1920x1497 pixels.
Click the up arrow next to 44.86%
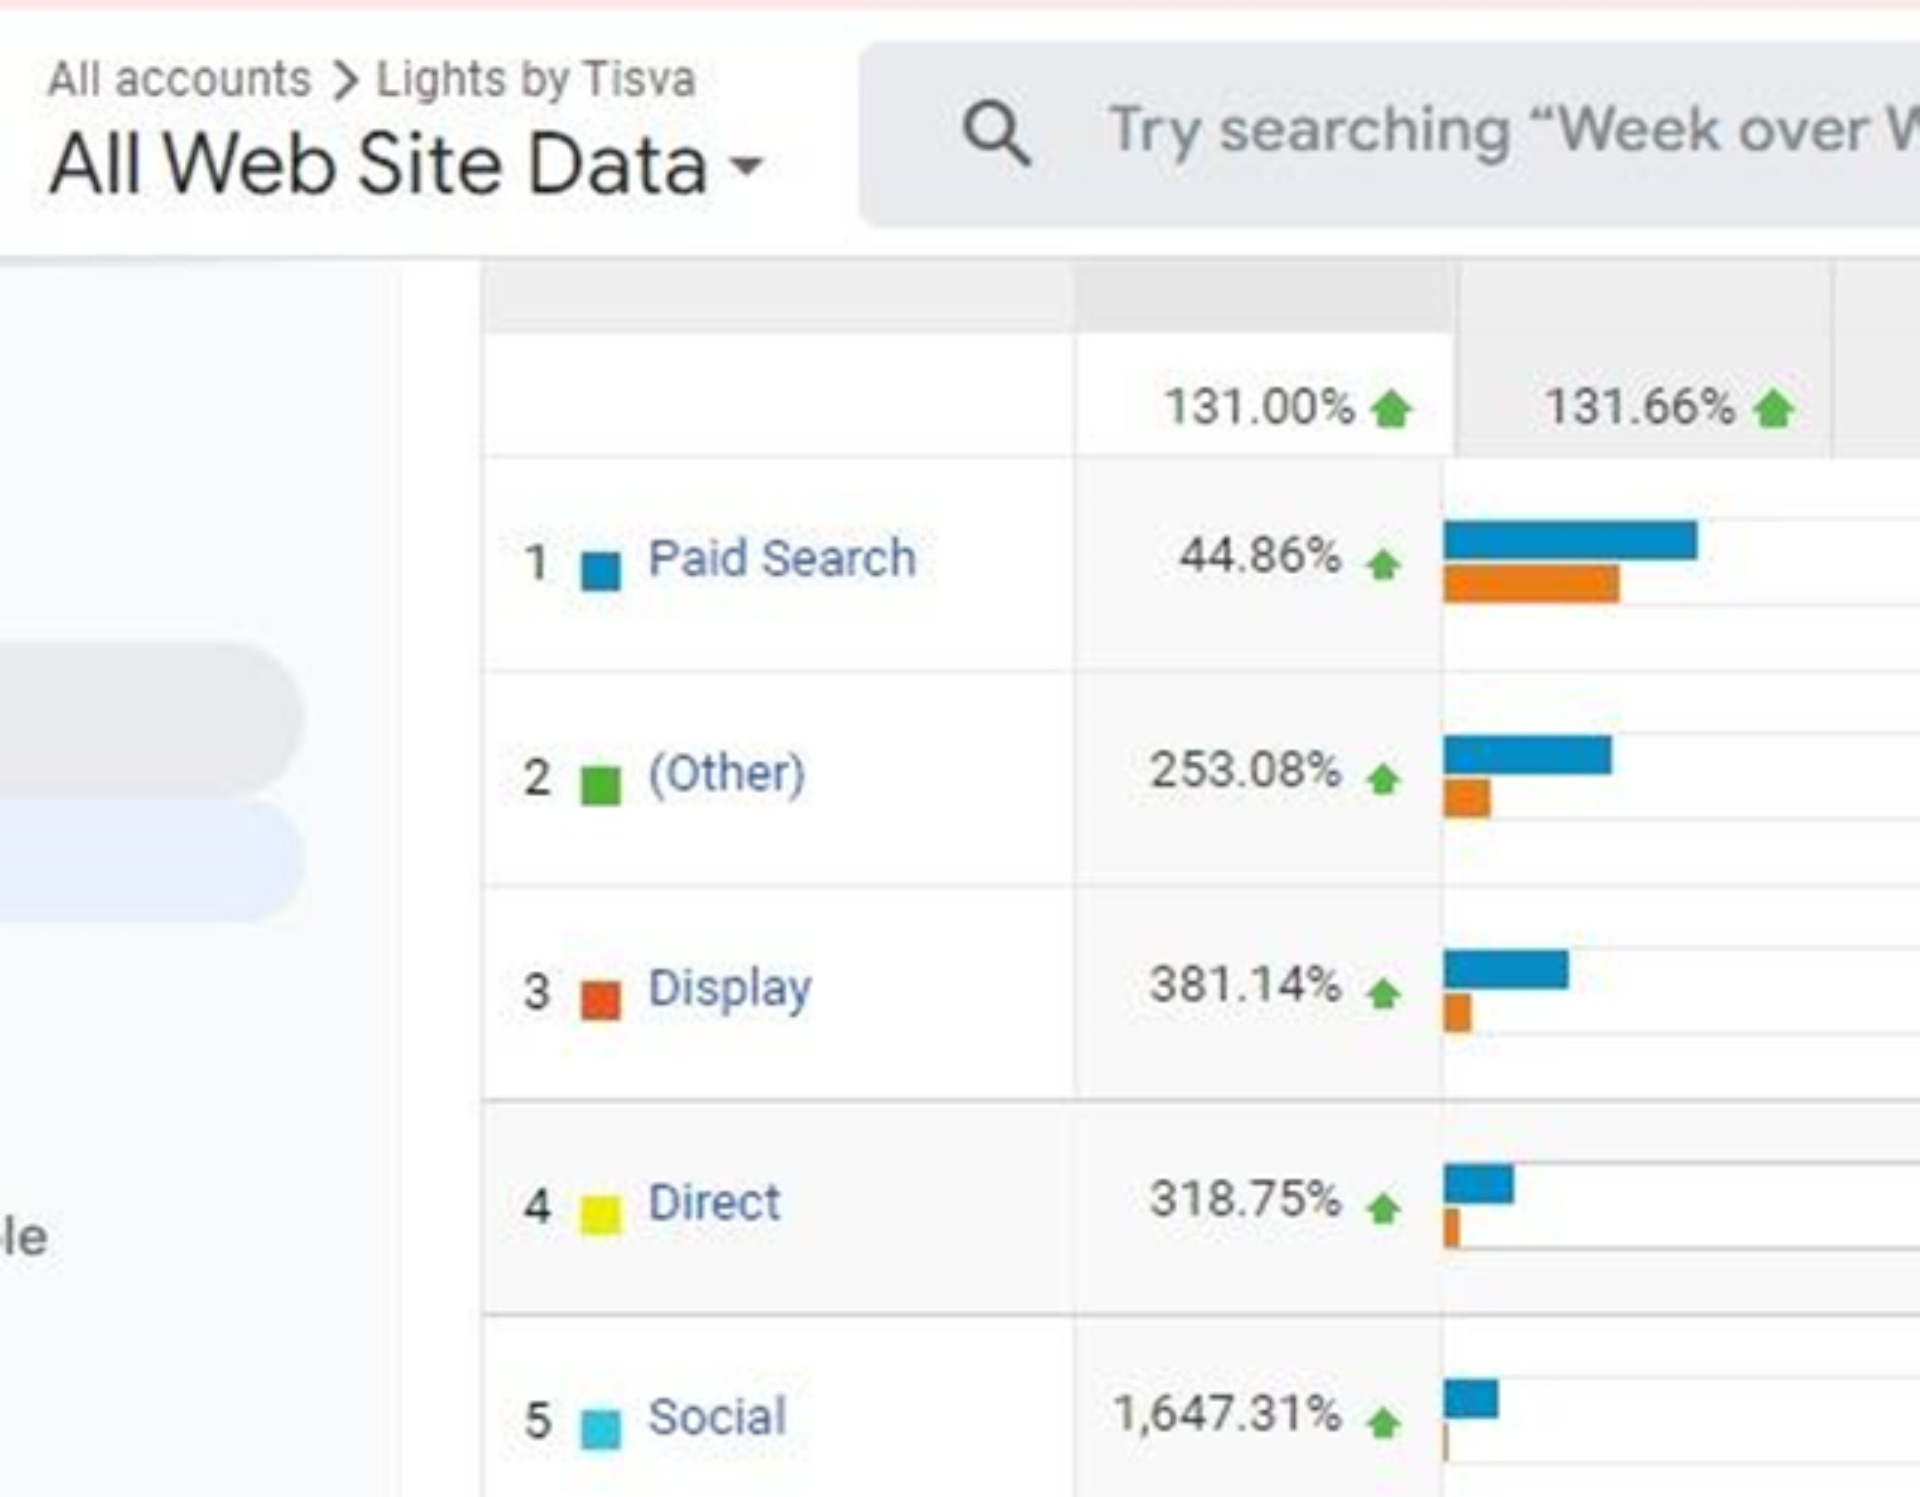1384,565
